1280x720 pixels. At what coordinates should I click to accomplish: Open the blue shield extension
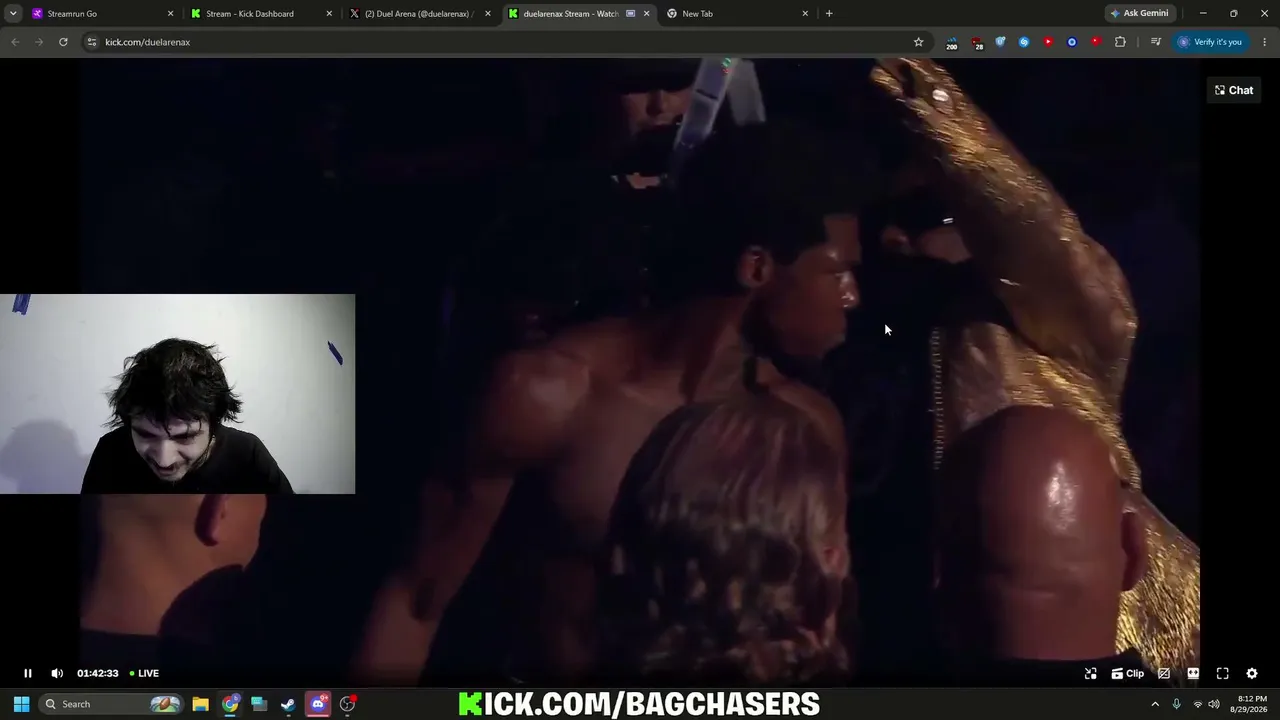[x=1000, y=42]
